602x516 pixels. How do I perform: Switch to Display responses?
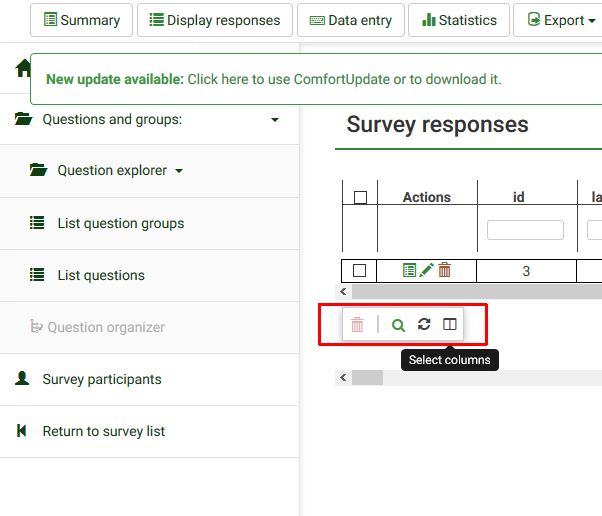coord(215,20)
